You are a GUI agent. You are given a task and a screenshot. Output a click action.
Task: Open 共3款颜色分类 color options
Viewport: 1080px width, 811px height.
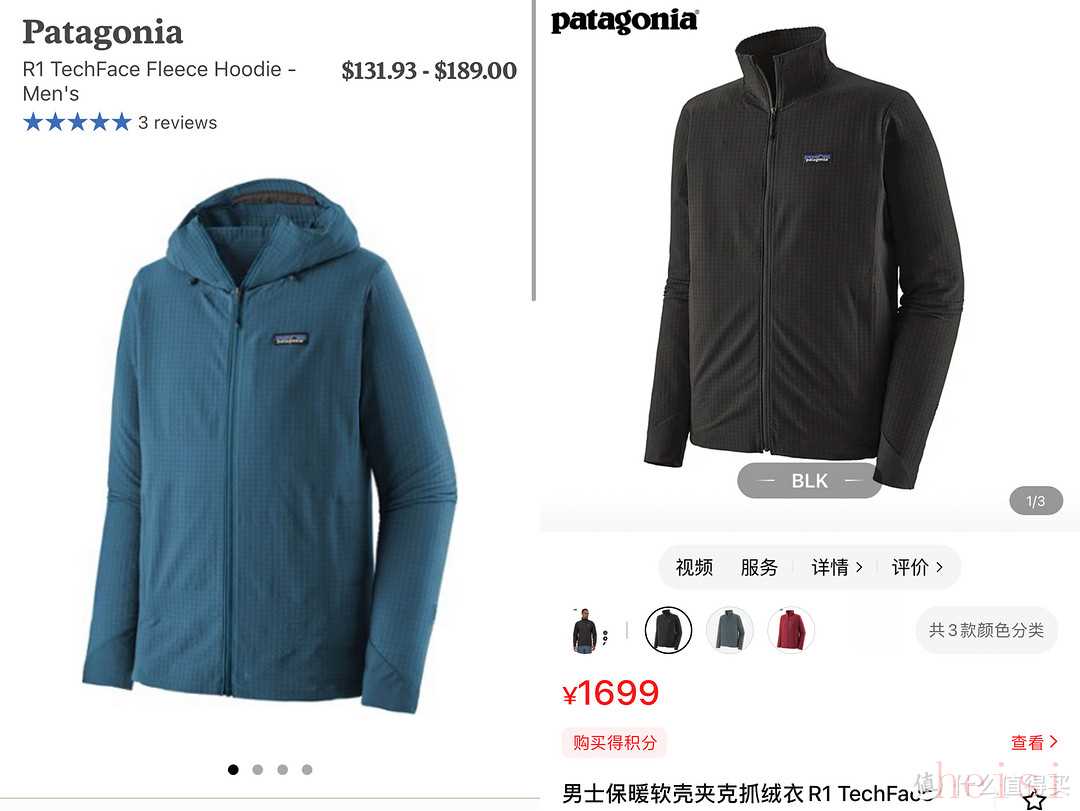tap(986, 630)
